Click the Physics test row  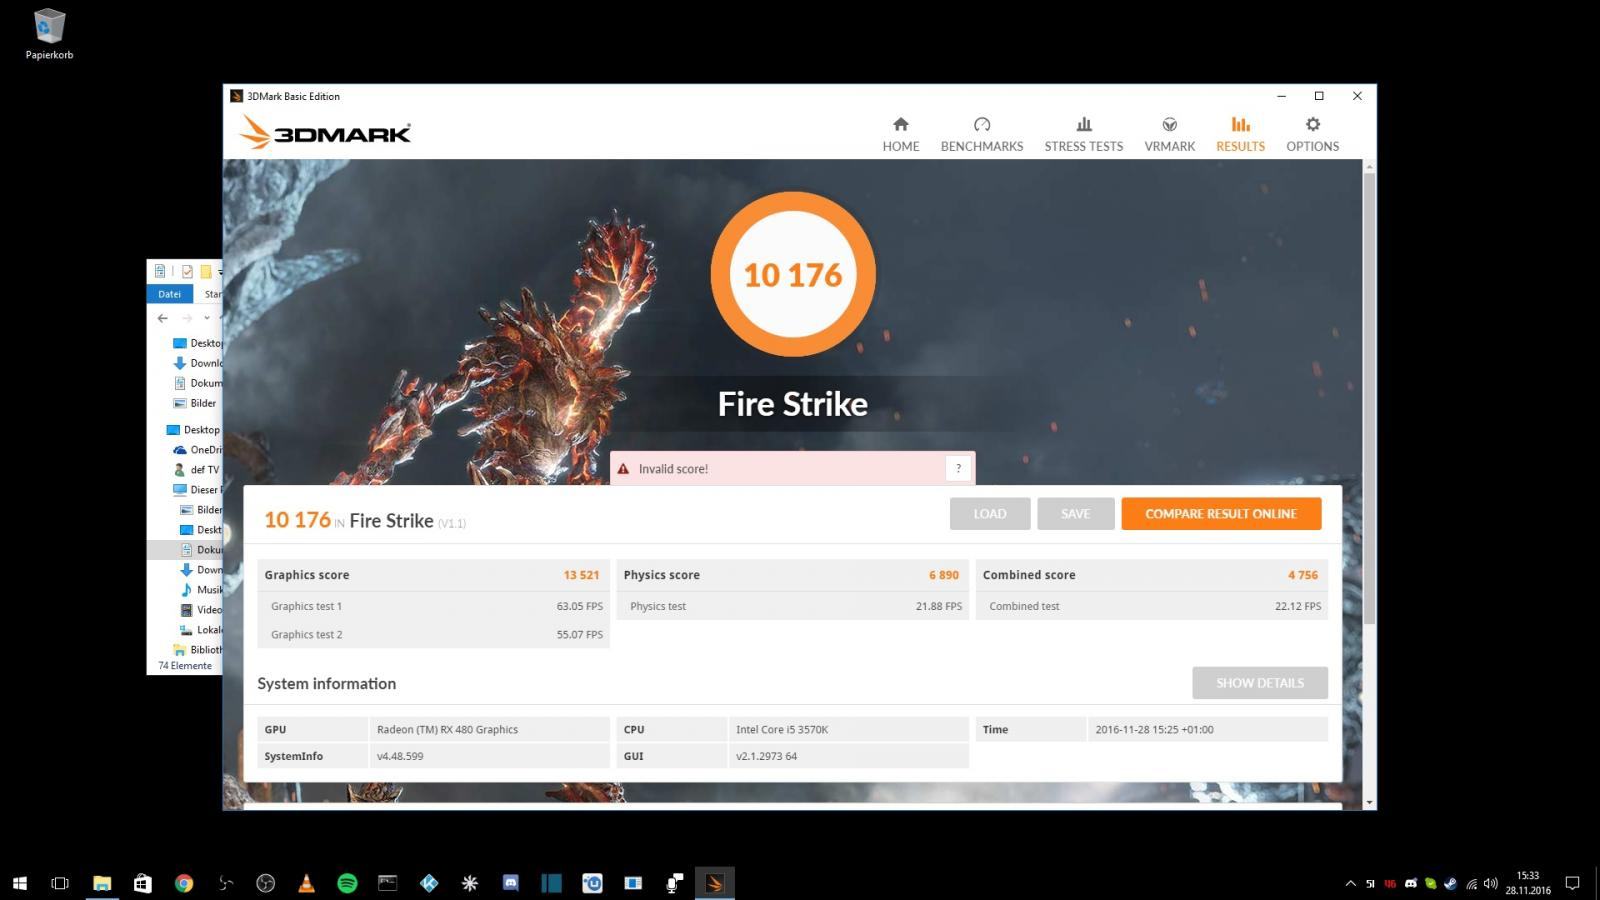coord(792,606)
